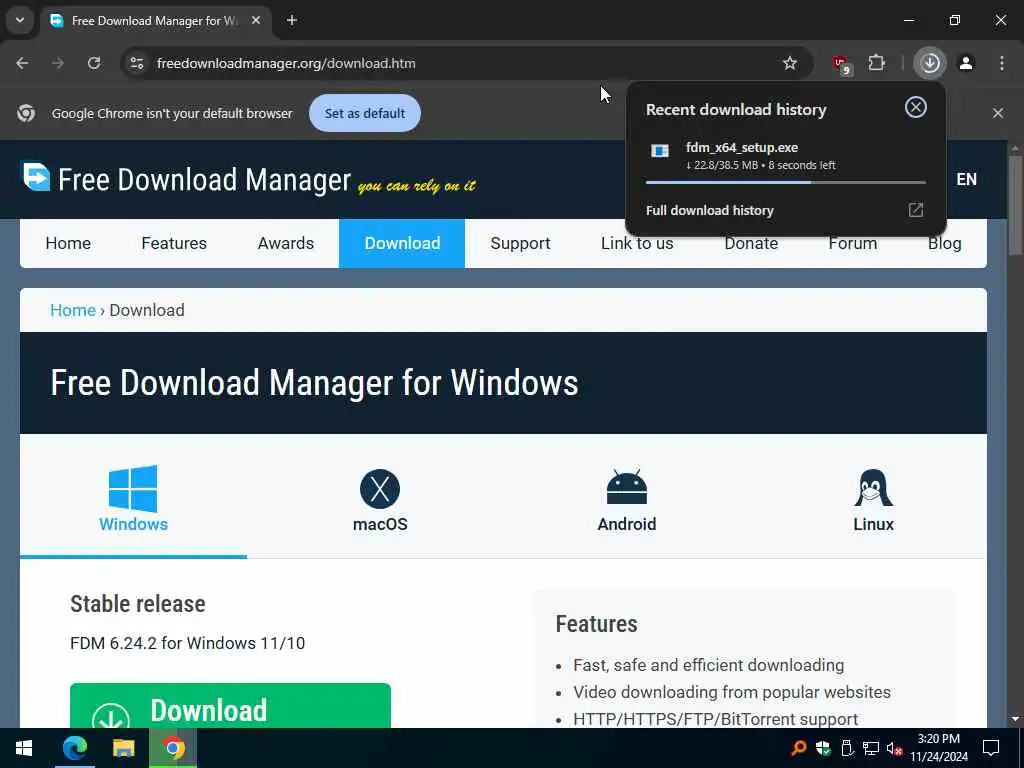Open the Chrome profile avatar icon
This screenshot has height=768, width=1024.
[966, 63]
